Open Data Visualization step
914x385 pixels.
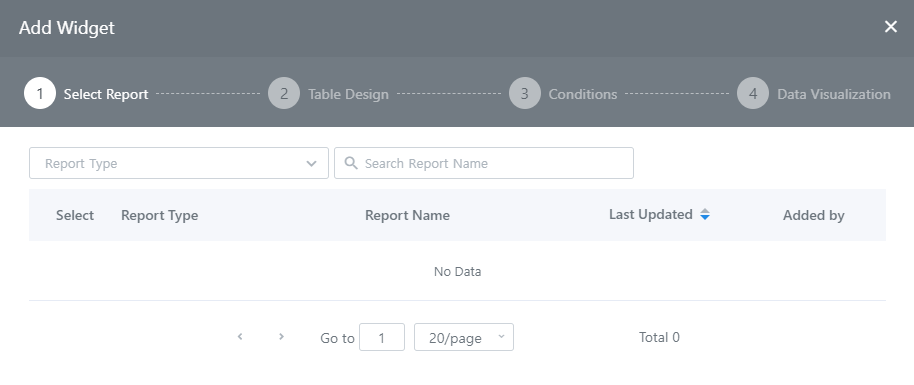pos(834,94)
